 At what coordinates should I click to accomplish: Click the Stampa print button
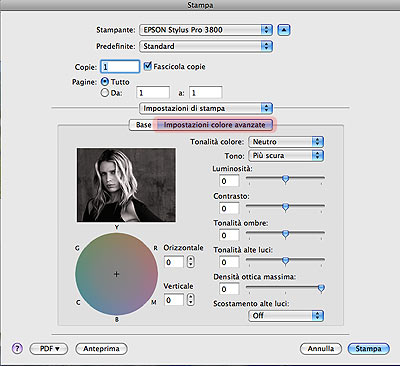tap(368, 349)
